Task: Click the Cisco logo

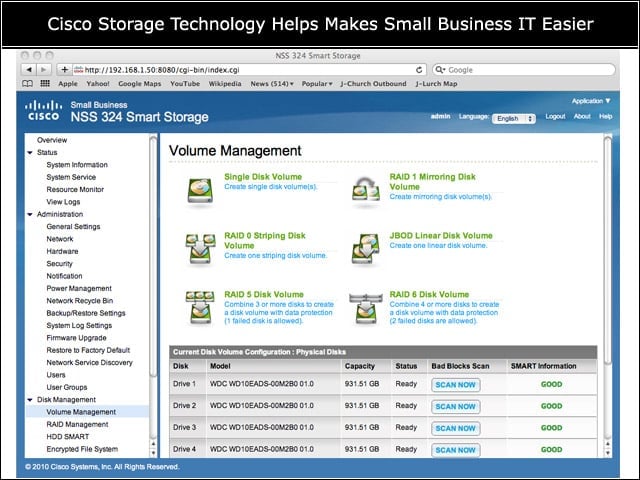Action: 43,111
